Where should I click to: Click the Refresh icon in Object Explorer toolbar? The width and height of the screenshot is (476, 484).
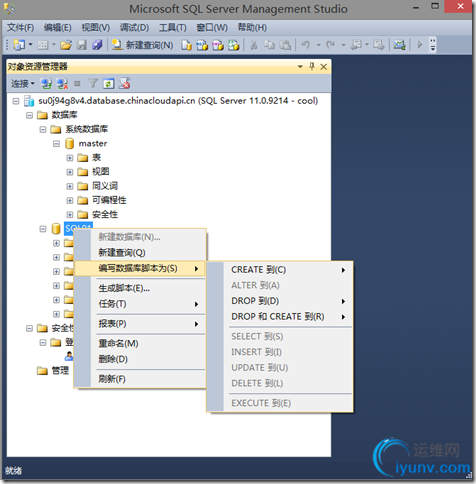tap(108, 84)
